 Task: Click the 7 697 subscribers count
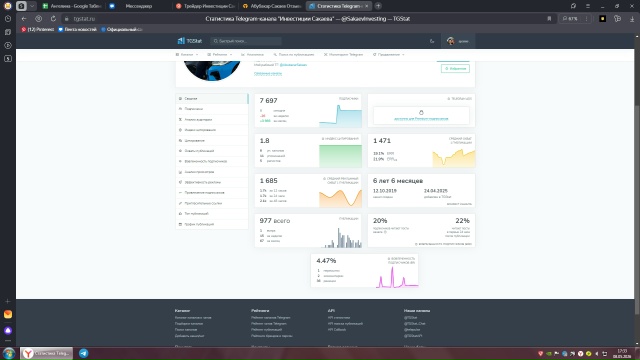(268, 100)
